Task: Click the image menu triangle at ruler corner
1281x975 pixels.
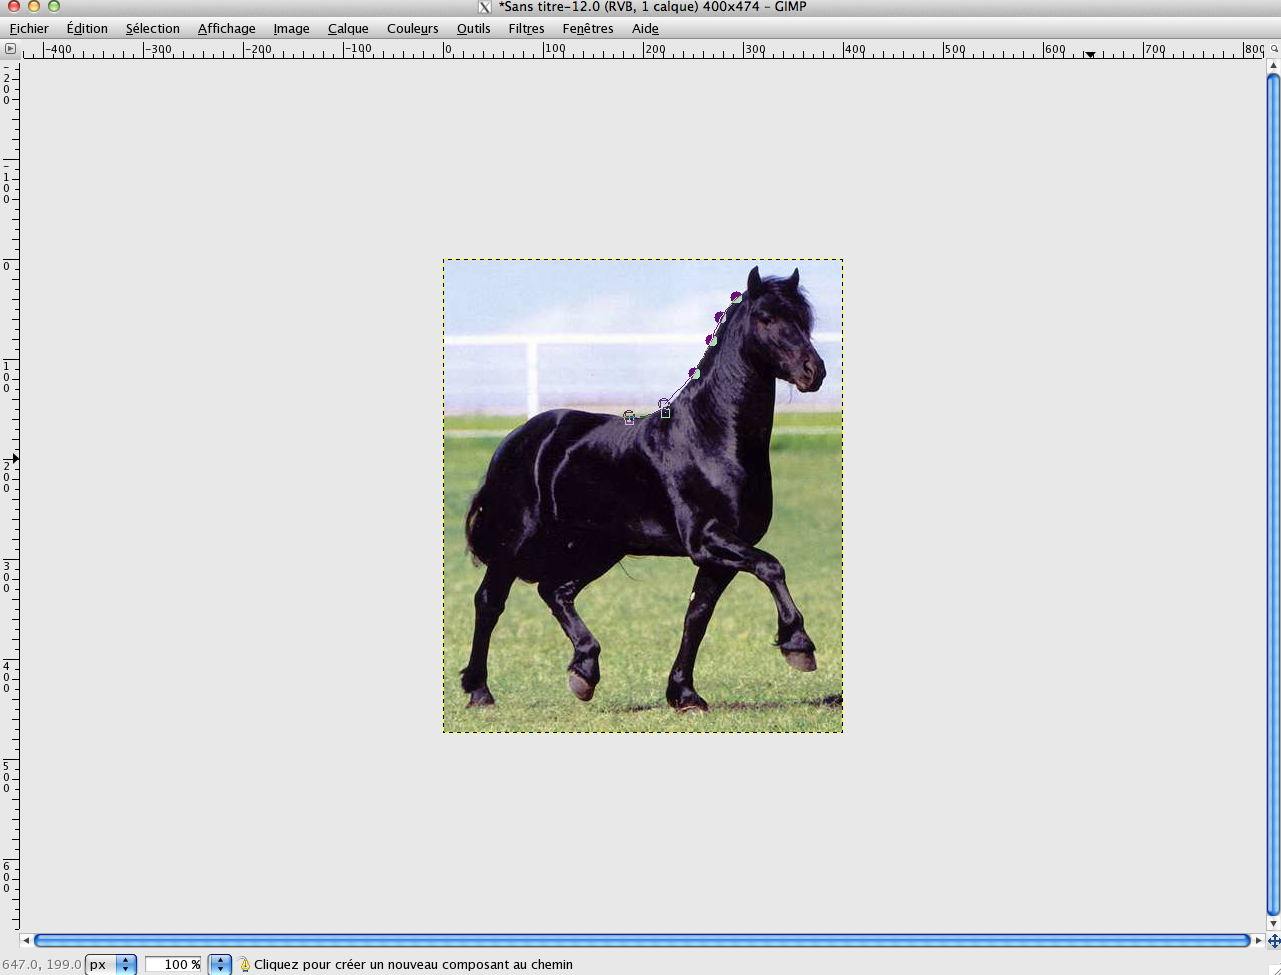Action: pos(10,48)
